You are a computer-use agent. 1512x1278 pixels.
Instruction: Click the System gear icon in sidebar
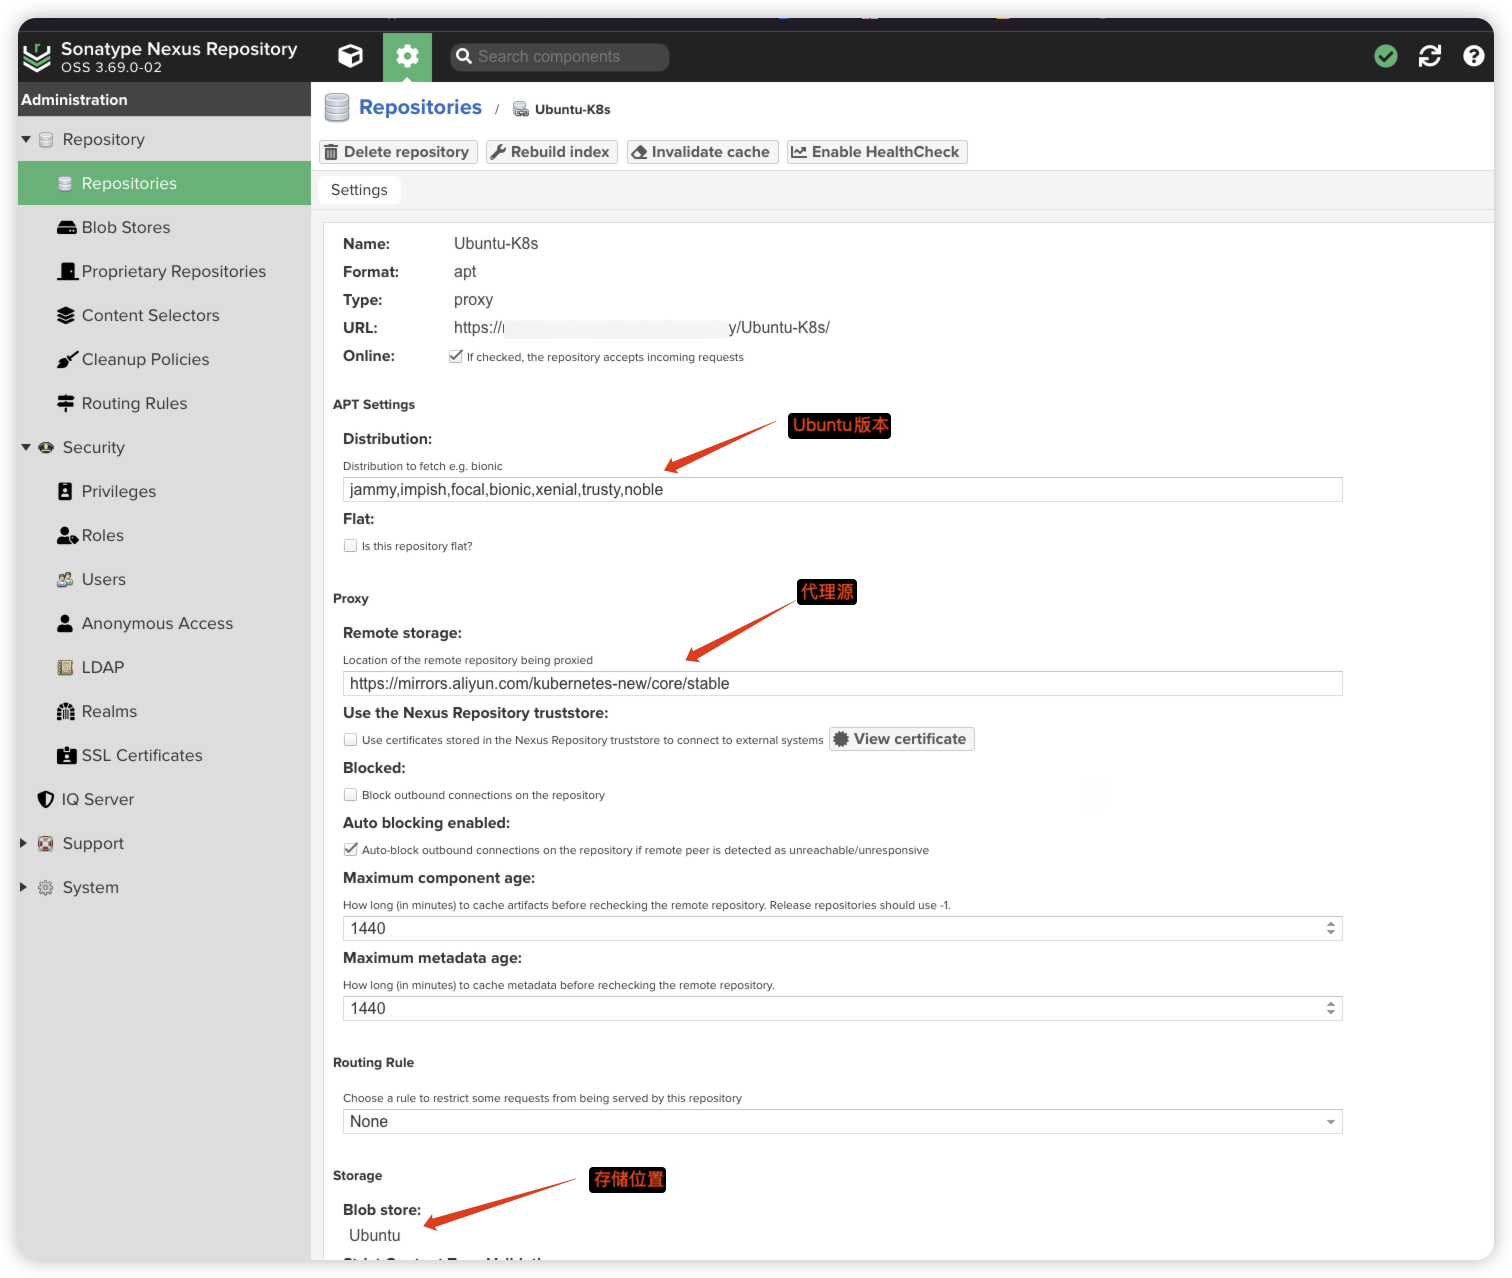pos(45,887)
